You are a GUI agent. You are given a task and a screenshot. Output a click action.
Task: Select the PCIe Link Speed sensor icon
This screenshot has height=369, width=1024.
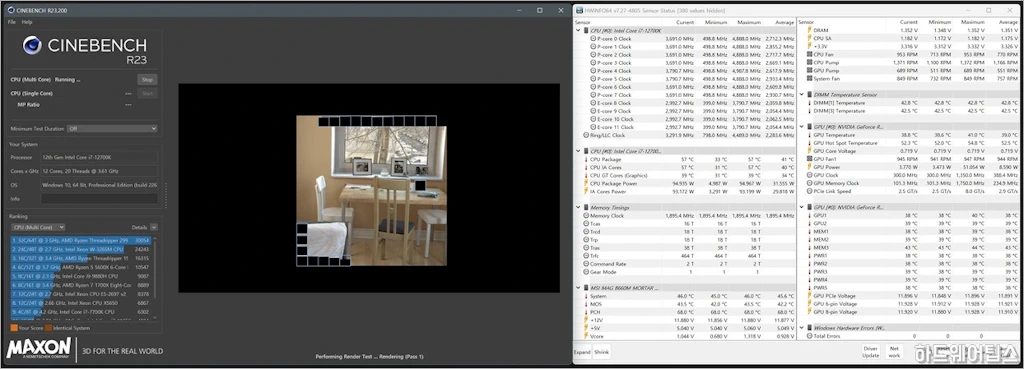tap(810, 191)
